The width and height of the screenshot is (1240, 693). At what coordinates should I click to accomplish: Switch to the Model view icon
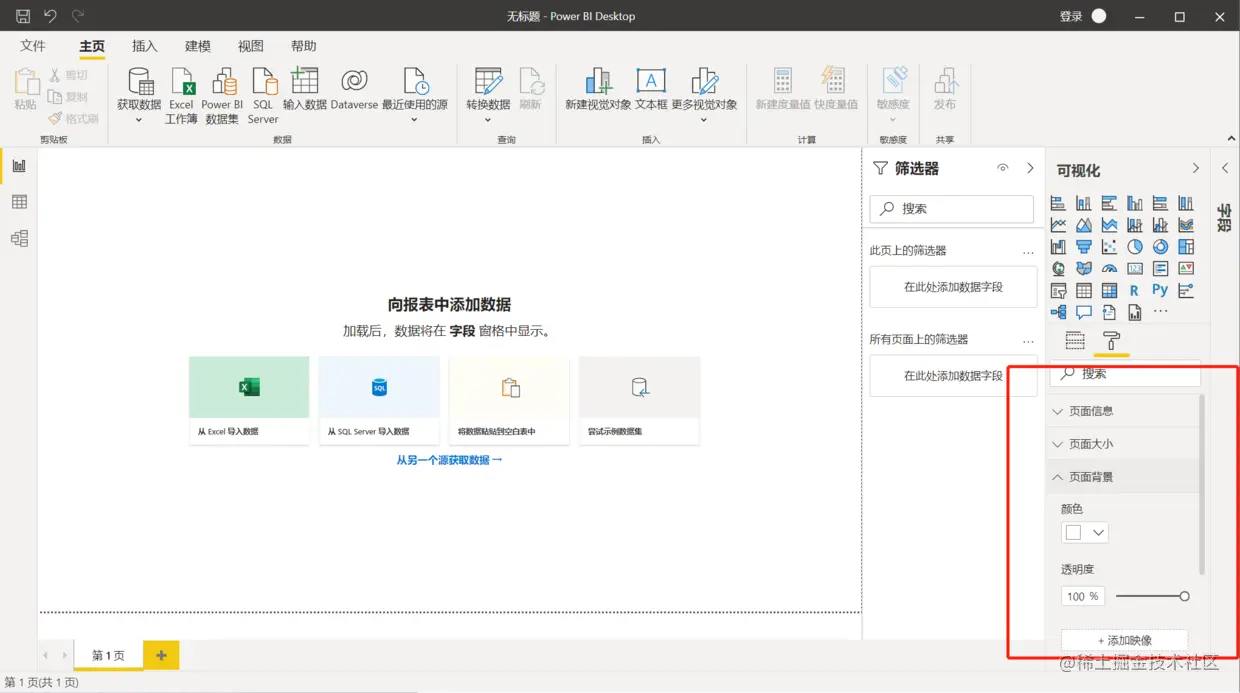(19, 238)
